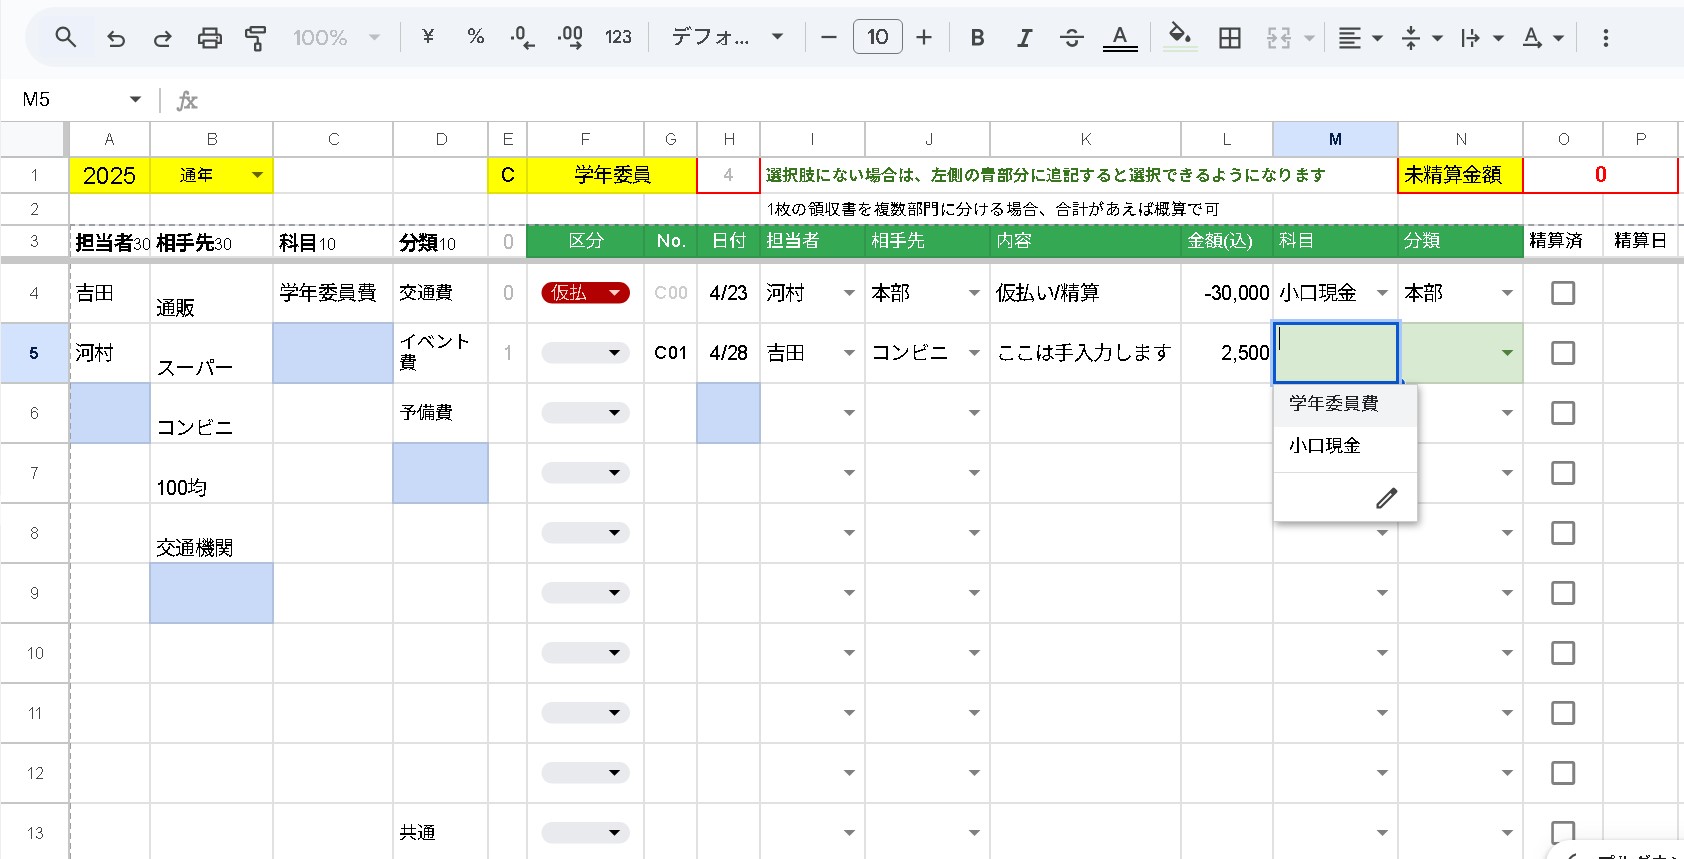Open the font family dropdown
This screenshot has height=859, width=1684.
pyautogui.click(x=726, y=38)
